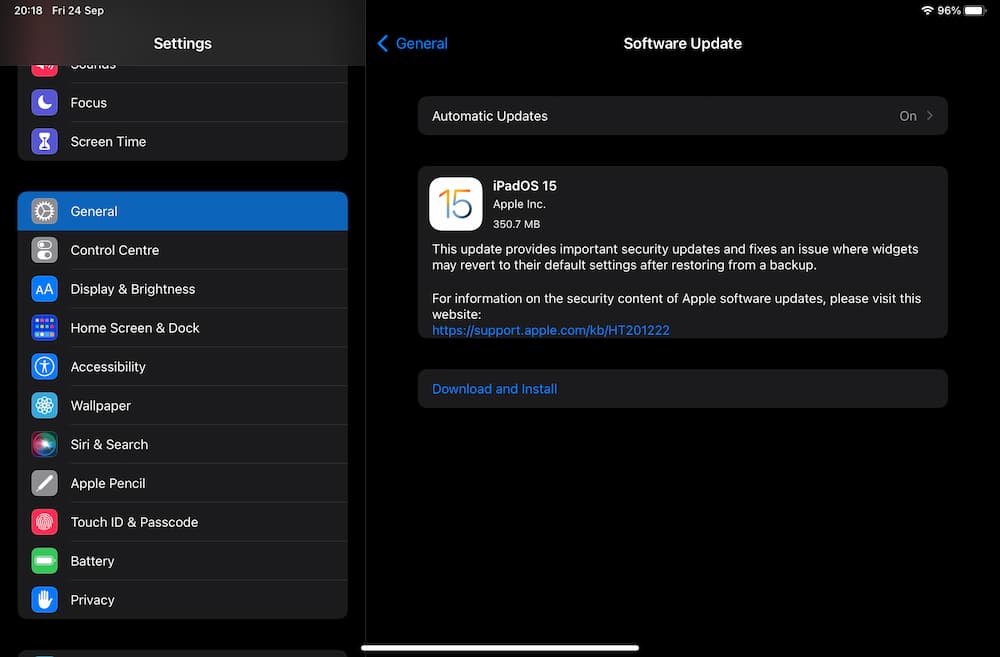The image size is (1000, 657).
Task: Tap the 350.7 MB size text
Action: tap(516, 224)
